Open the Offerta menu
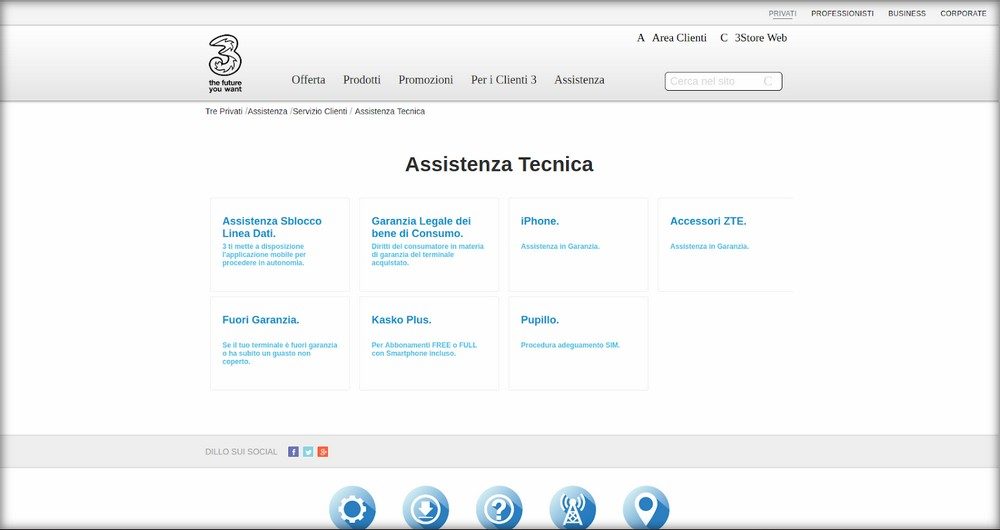1000x530 pixels. pos(308,80)
